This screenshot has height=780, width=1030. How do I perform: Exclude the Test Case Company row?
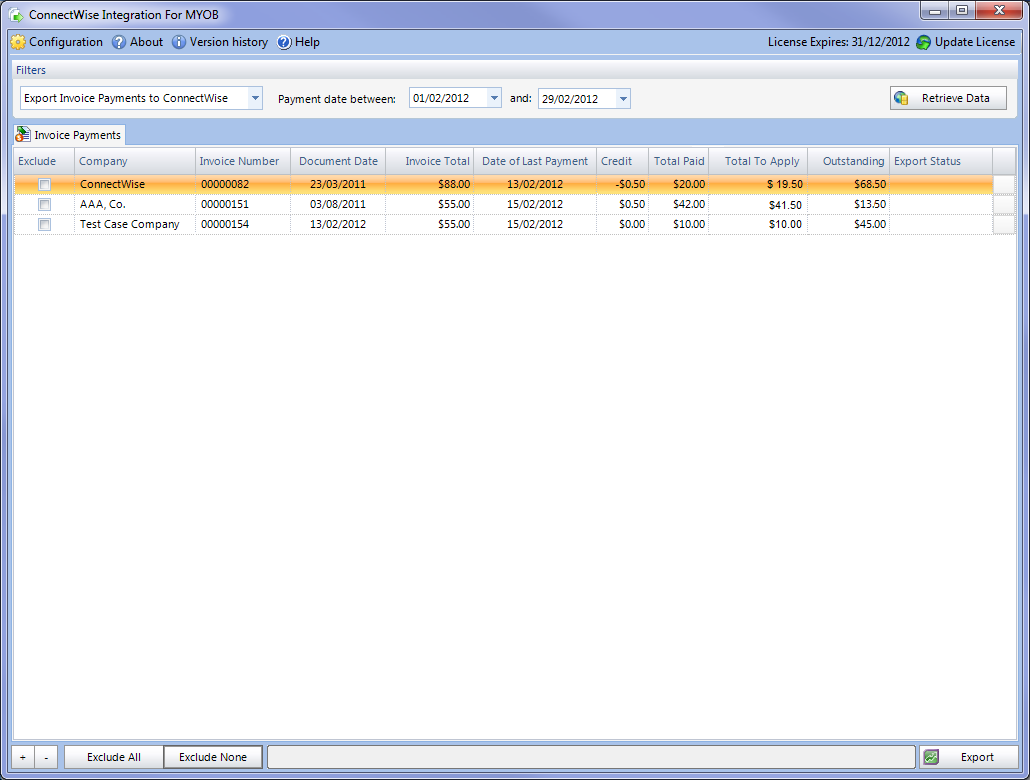(44, 225)
